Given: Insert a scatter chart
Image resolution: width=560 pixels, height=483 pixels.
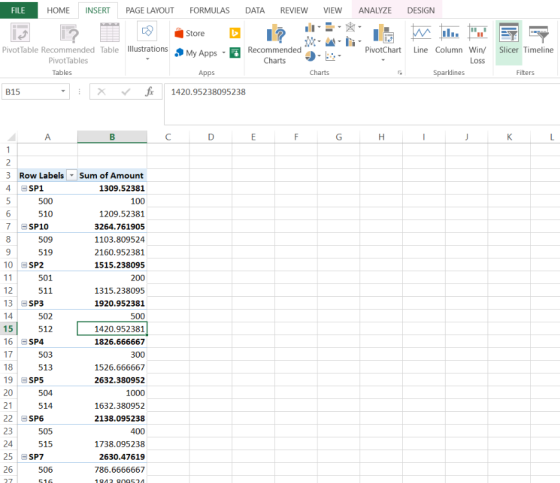Looking at the screenshot, I should point(333,56).
